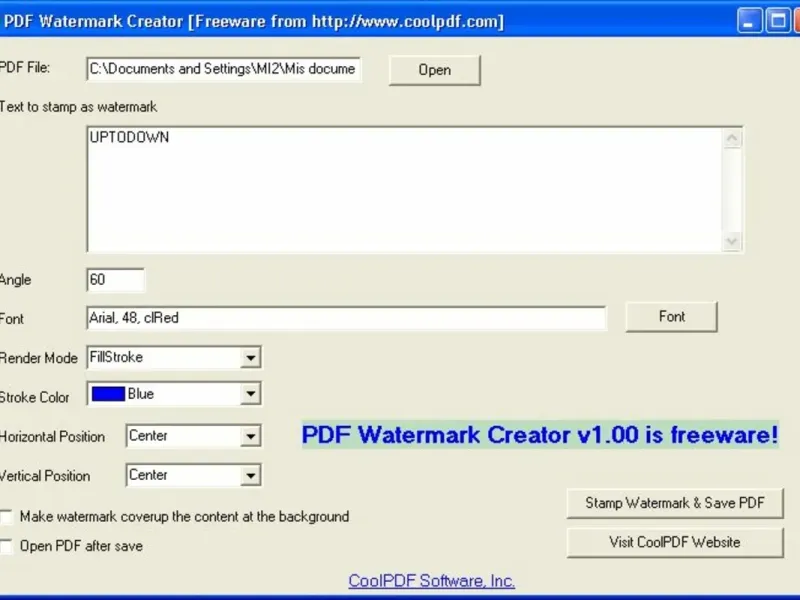Screen dimensions: 800x600
Task: Click Visit CoolPDF Website button
Action: (x=674, y=542)
